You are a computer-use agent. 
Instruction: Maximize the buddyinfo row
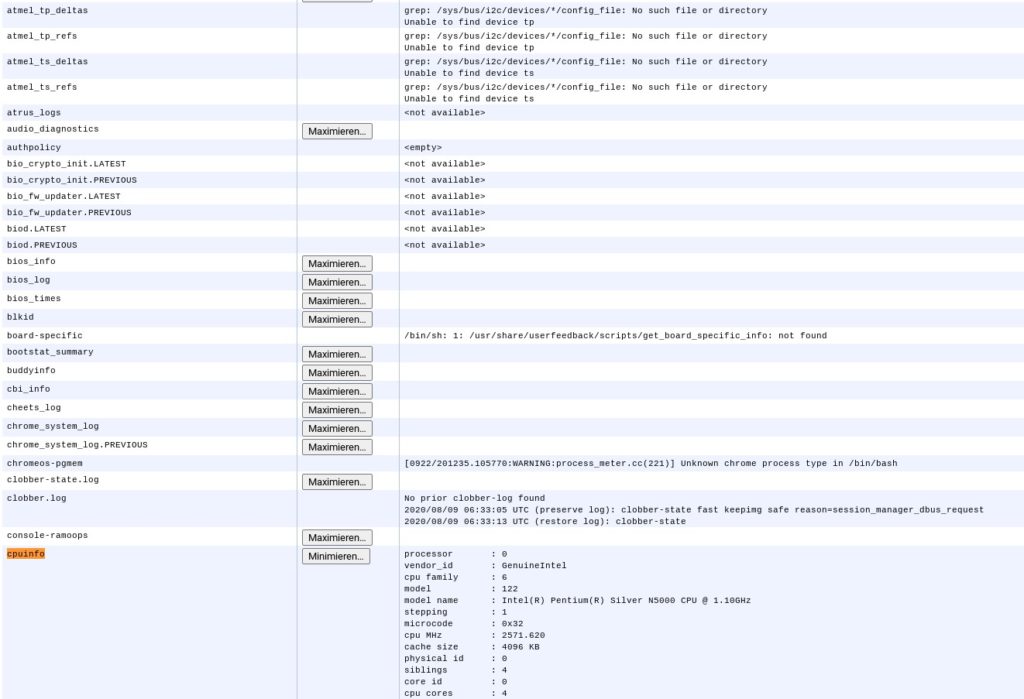click(x=337, y=373)
